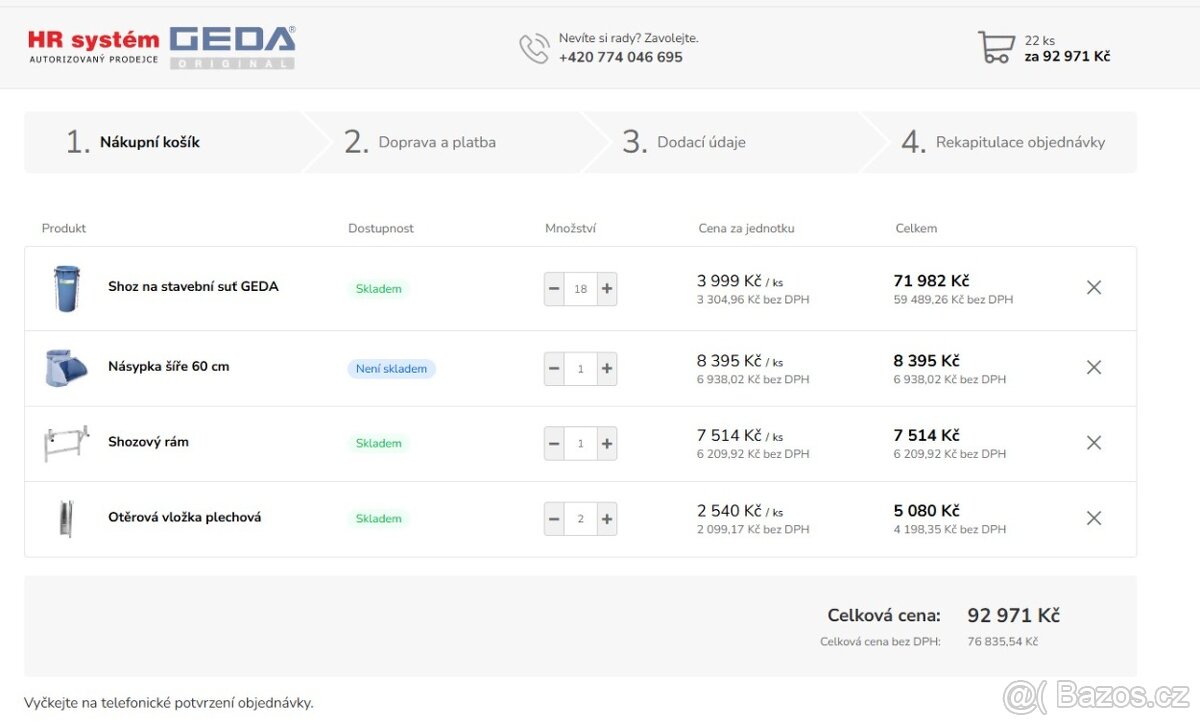
Task: Call phone number +420 774 046 695
Action: point(620,57)
